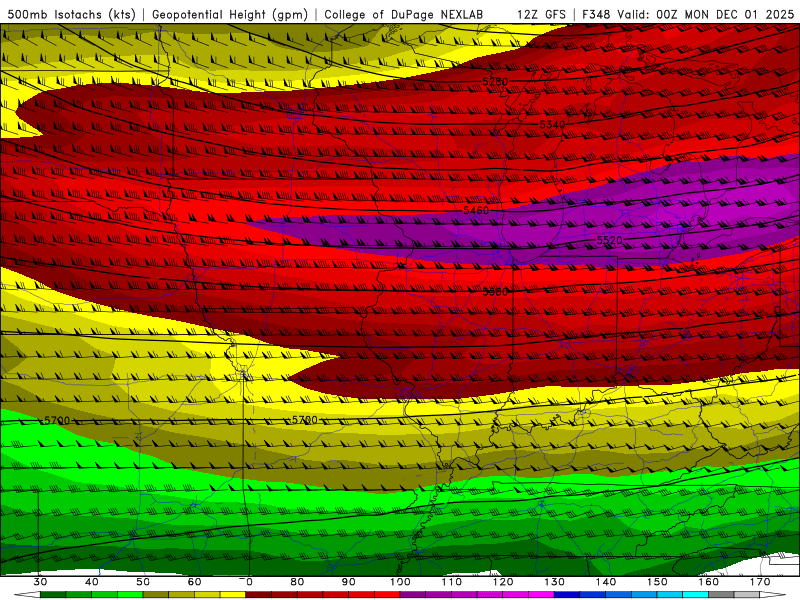This screenshot has width=800, height=600.
Task: Pick the purple 100-105 kt legend swatch
Action: (413, 595)
